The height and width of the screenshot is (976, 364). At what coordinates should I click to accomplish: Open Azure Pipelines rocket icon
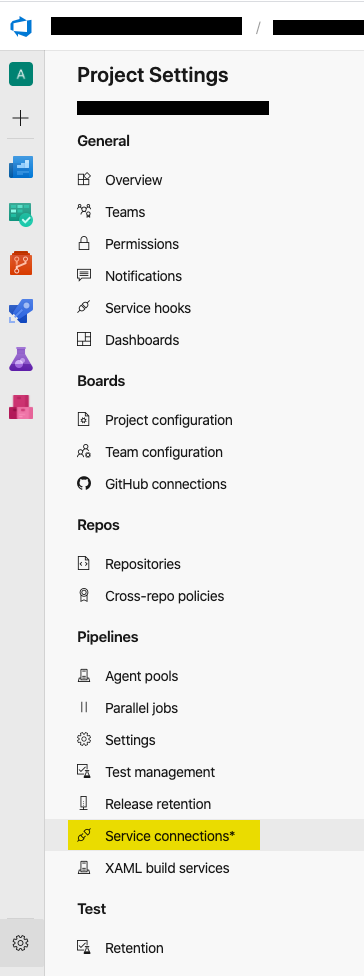pos(21,311)
